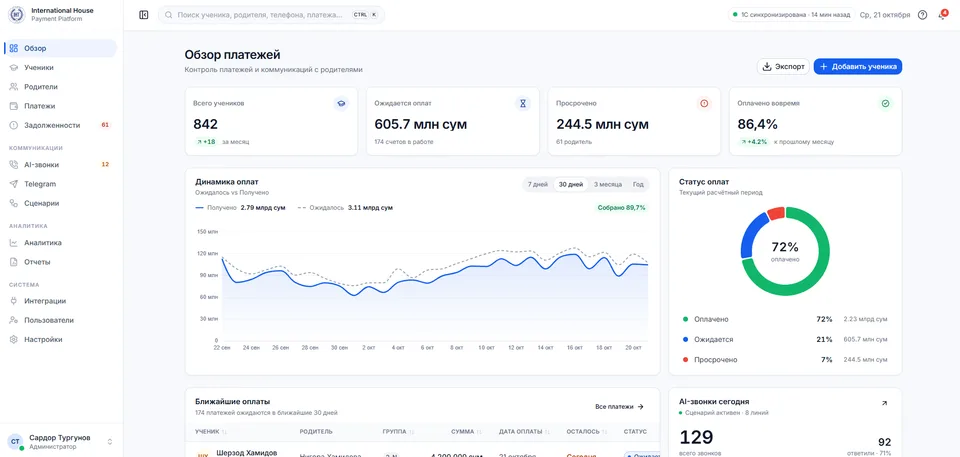Click the Оплачено 72% legend row

(x=785, y=319)
